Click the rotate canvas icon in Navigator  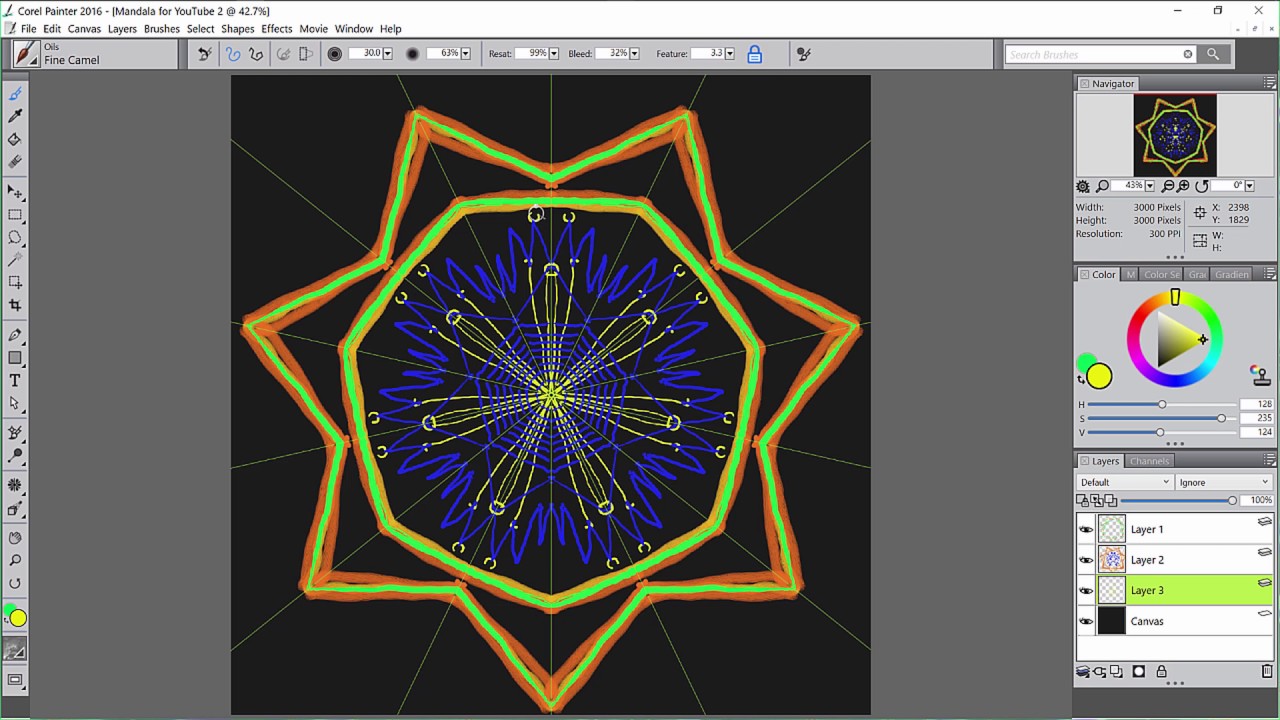1202,186
